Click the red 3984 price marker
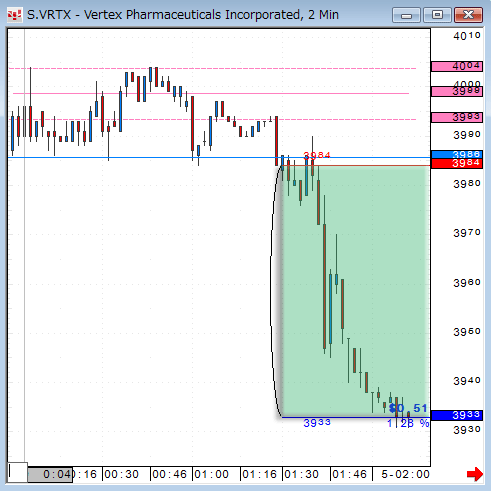 (457, 163)
